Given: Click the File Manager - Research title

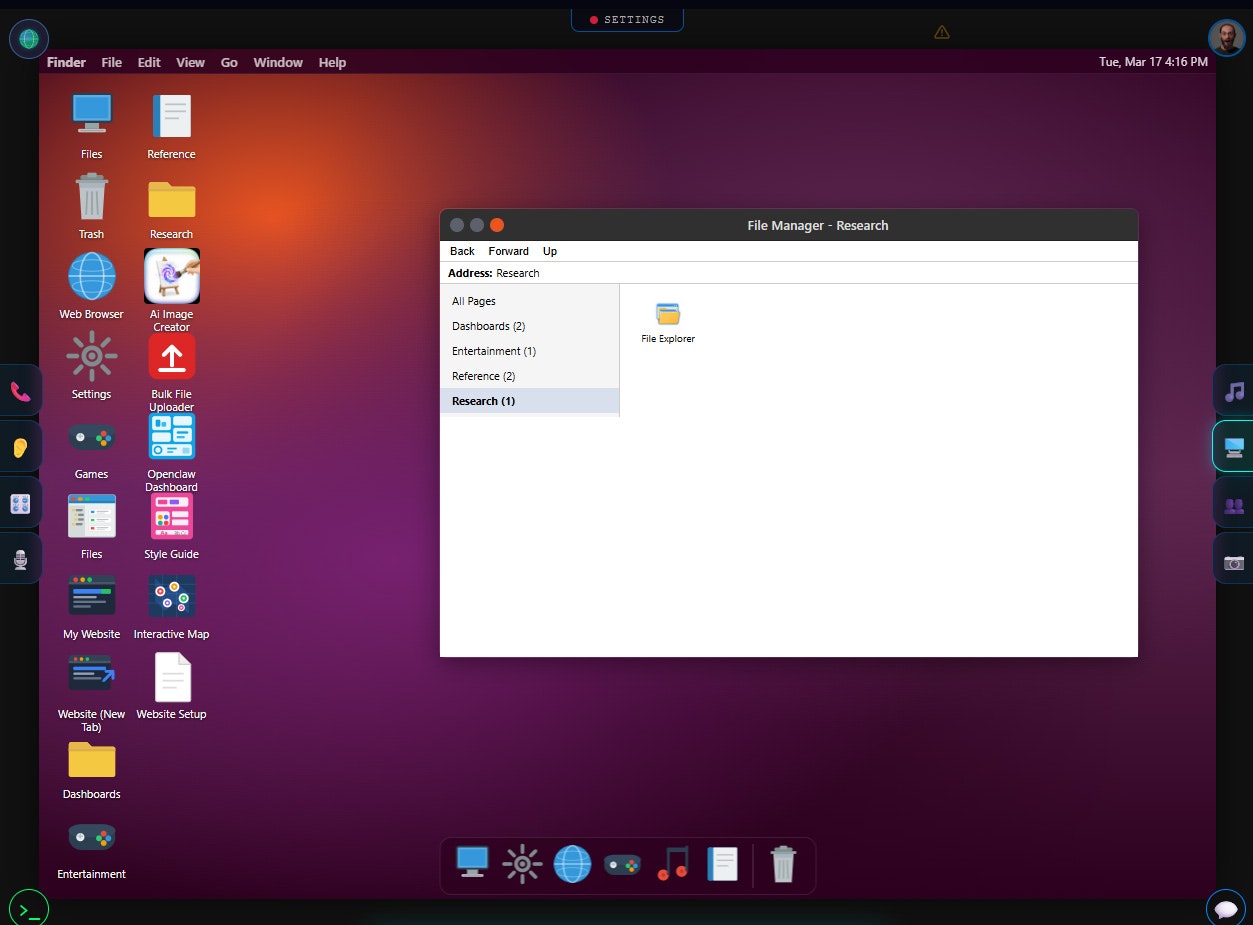Looking at the screenshot, I should [x=818, y=225].
